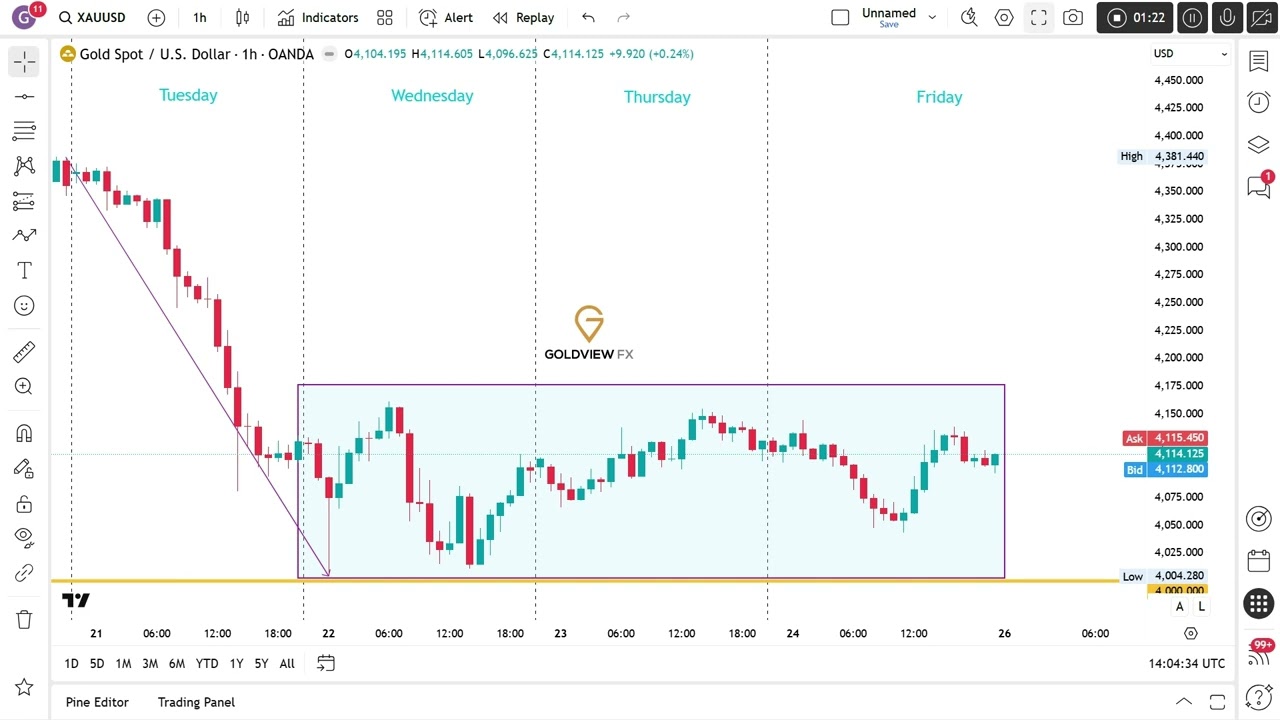
Task: Open the Fibonacci retracement tools
Action: point(24,131)
